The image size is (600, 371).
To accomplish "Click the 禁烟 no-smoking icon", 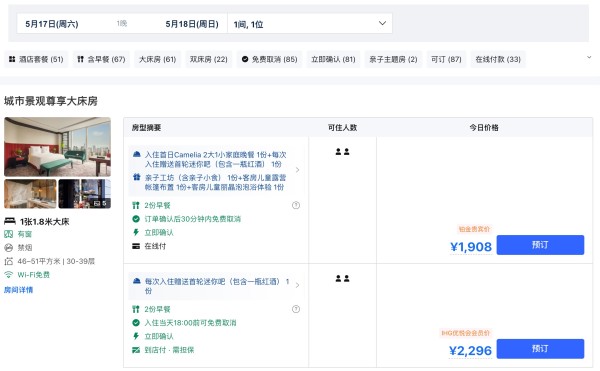I will (x=8, y=248).
